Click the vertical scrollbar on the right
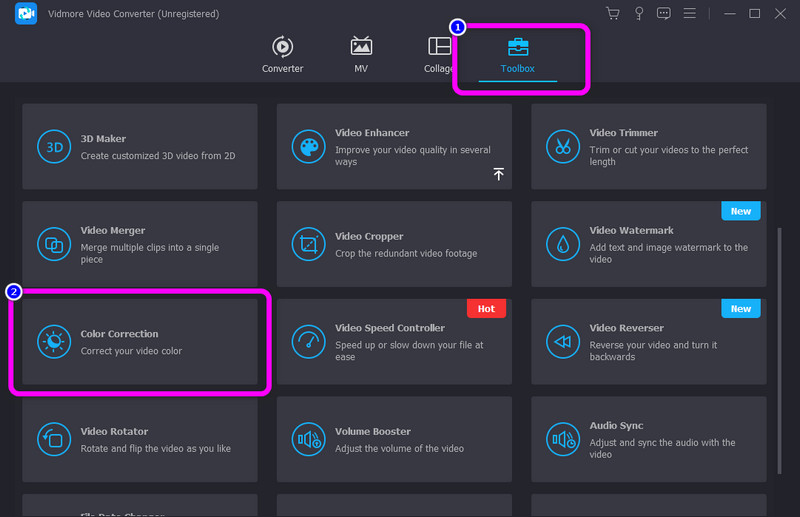800x517 pixels. (779, 330)
